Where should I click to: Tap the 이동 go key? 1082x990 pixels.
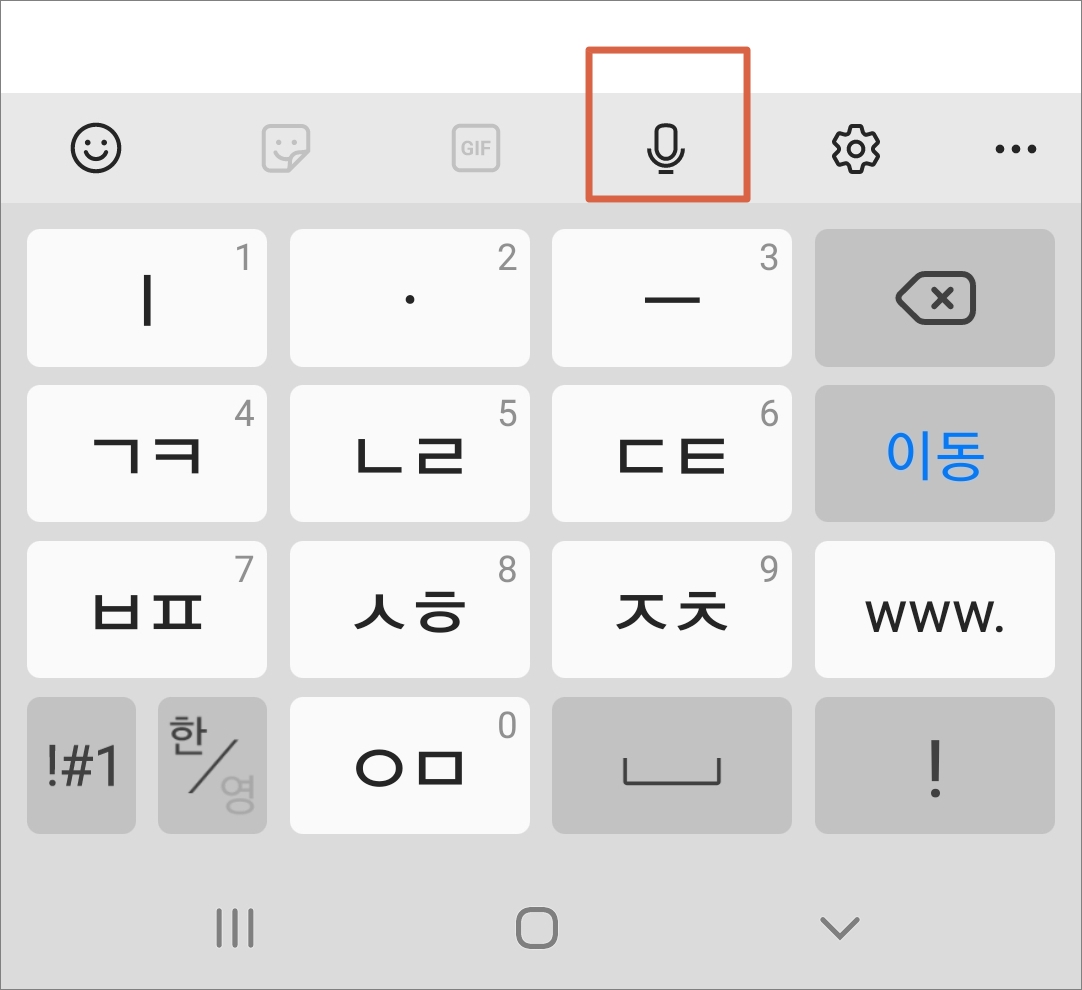coord(934,453)
